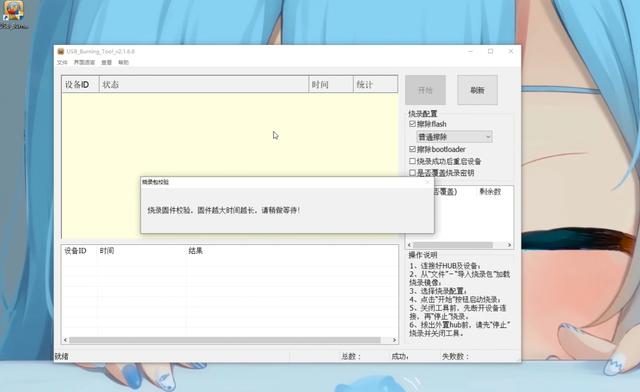Click instruction line 1 连接好HUB及设备
Image resolution: width=640 pixels, height=392 pixels.
click(x=445, y=266)
